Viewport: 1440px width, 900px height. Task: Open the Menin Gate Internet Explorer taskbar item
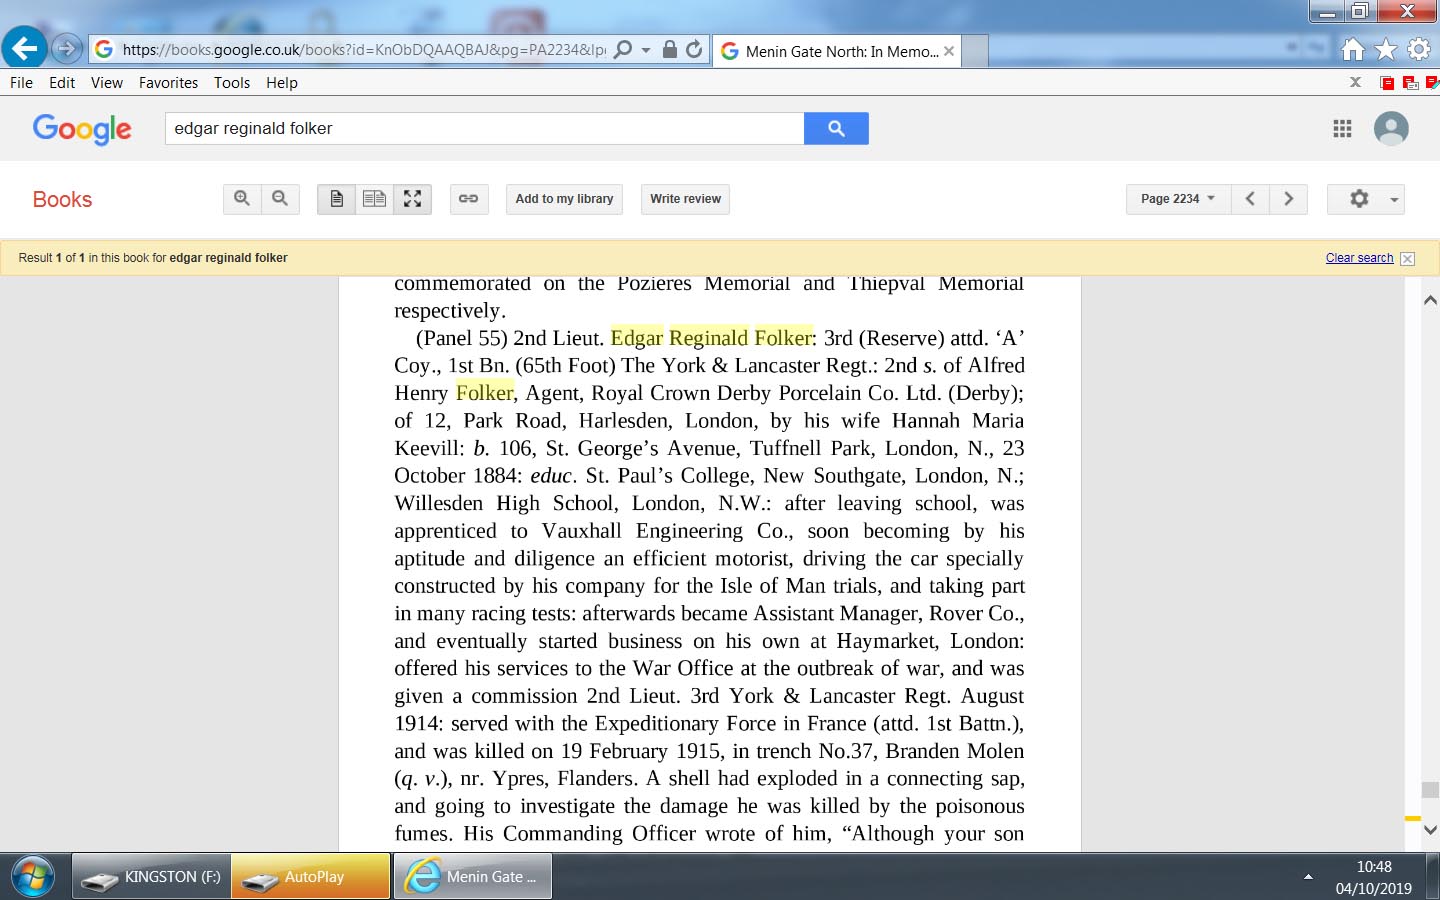tap(473, 877)
